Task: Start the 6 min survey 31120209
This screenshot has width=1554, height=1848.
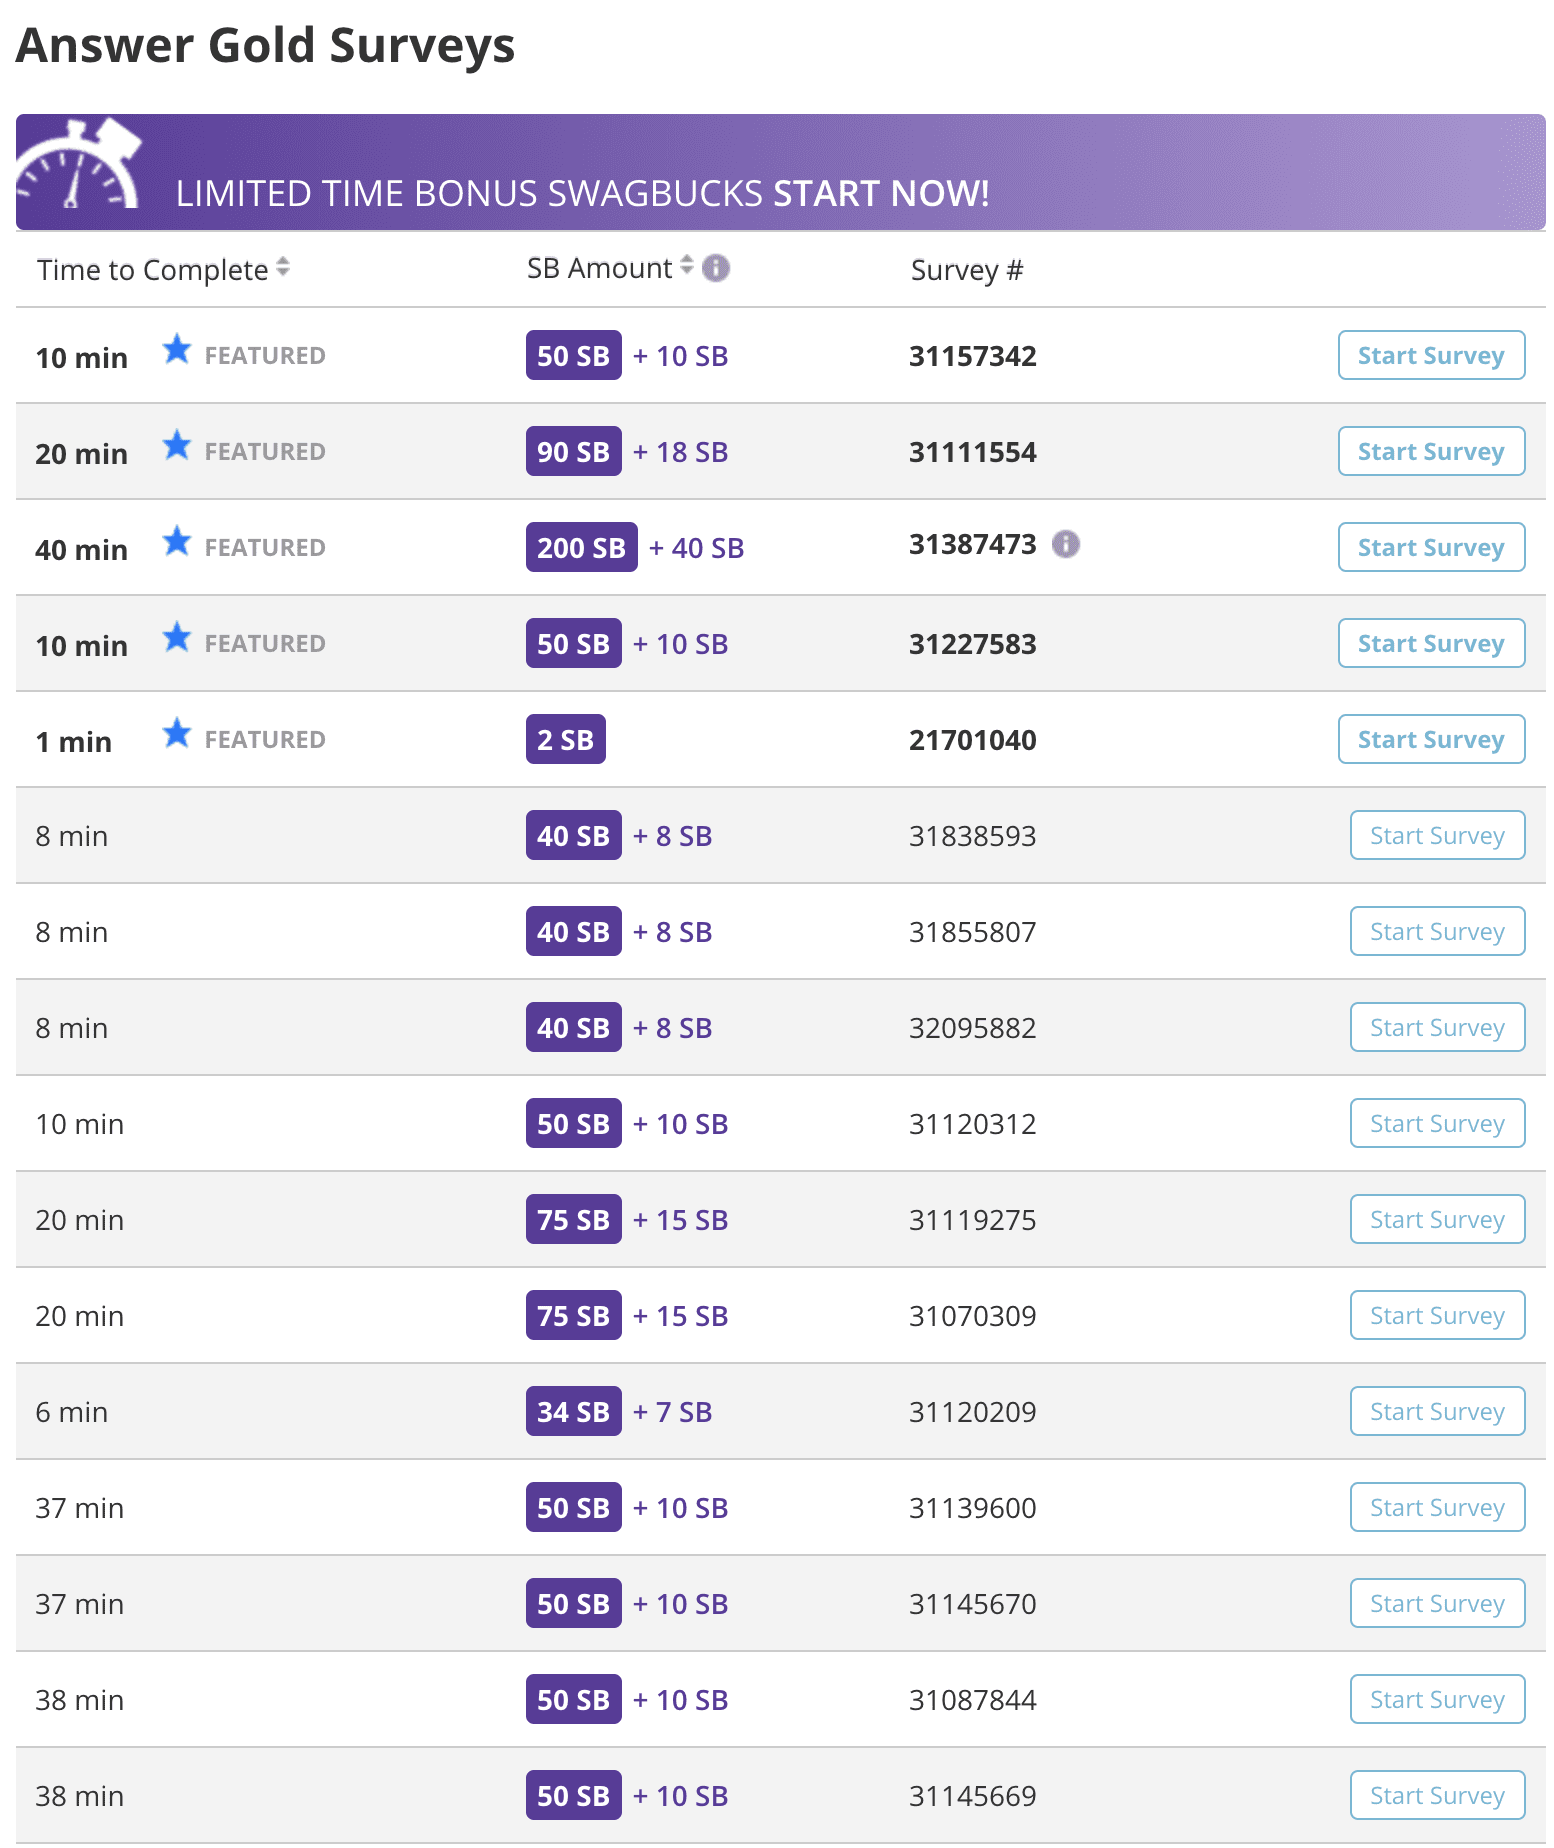Action: 1437,1411
